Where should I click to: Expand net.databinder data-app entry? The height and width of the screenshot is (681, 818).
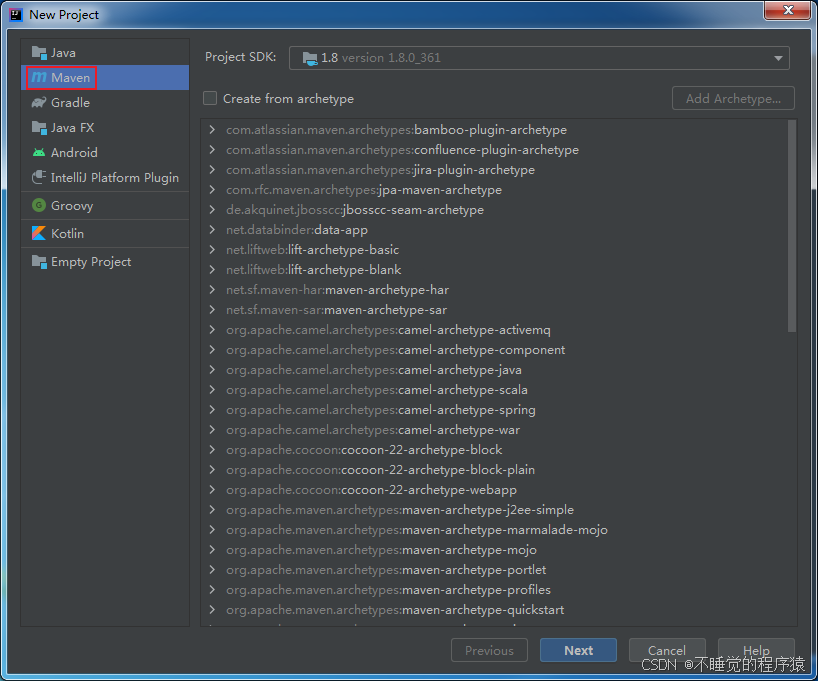tap(212, 230)
